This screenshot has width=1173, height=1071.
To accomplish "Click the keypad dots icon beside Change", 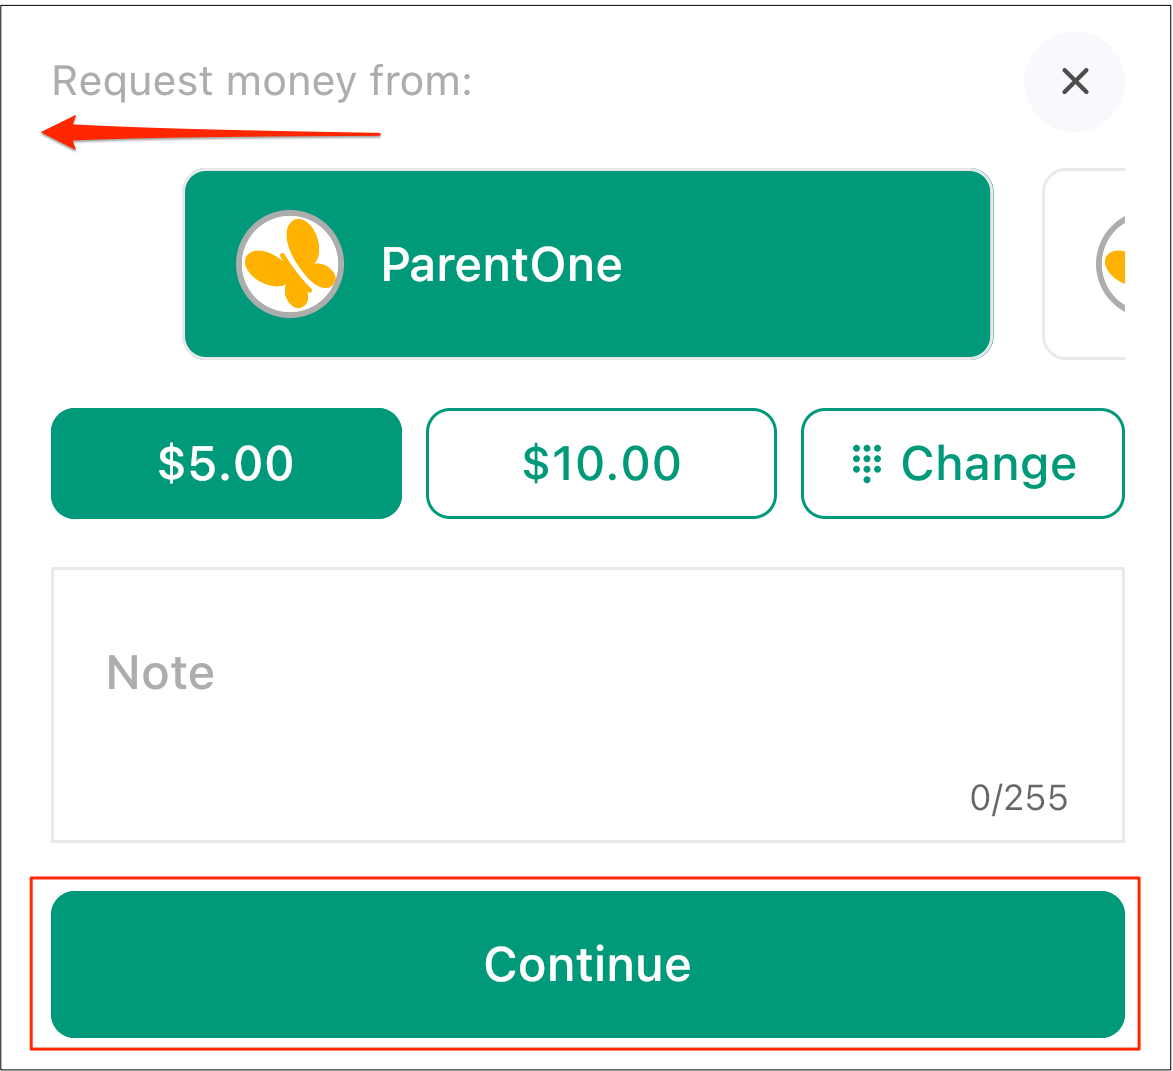I will tap(867, 463).
